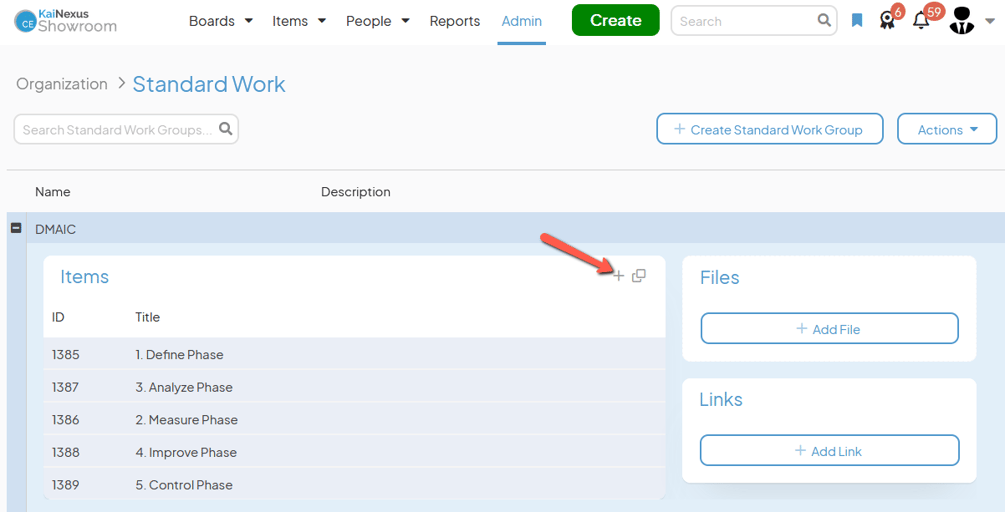Open the badges ribbon icon with 6

888,21
